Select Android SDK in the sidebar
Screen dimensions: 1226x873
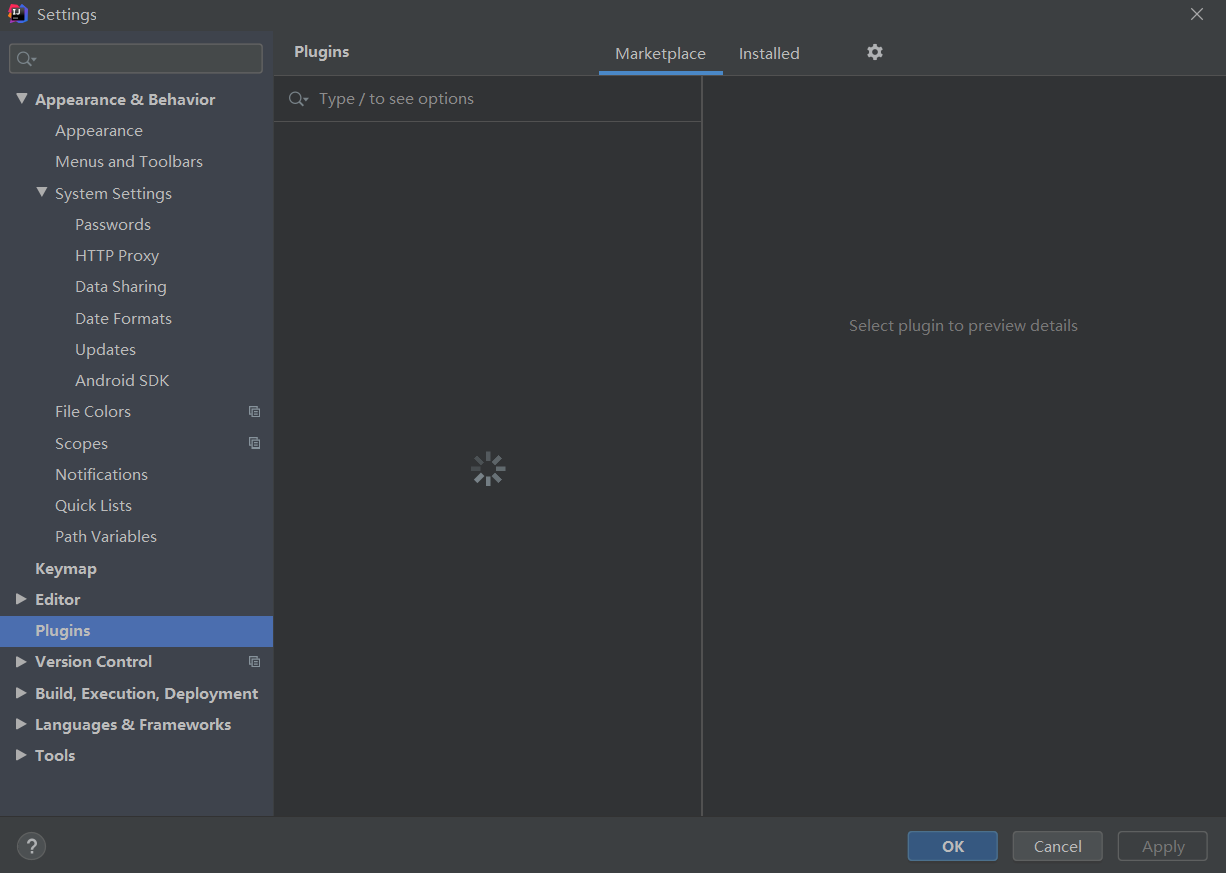(x=122, y=380)
